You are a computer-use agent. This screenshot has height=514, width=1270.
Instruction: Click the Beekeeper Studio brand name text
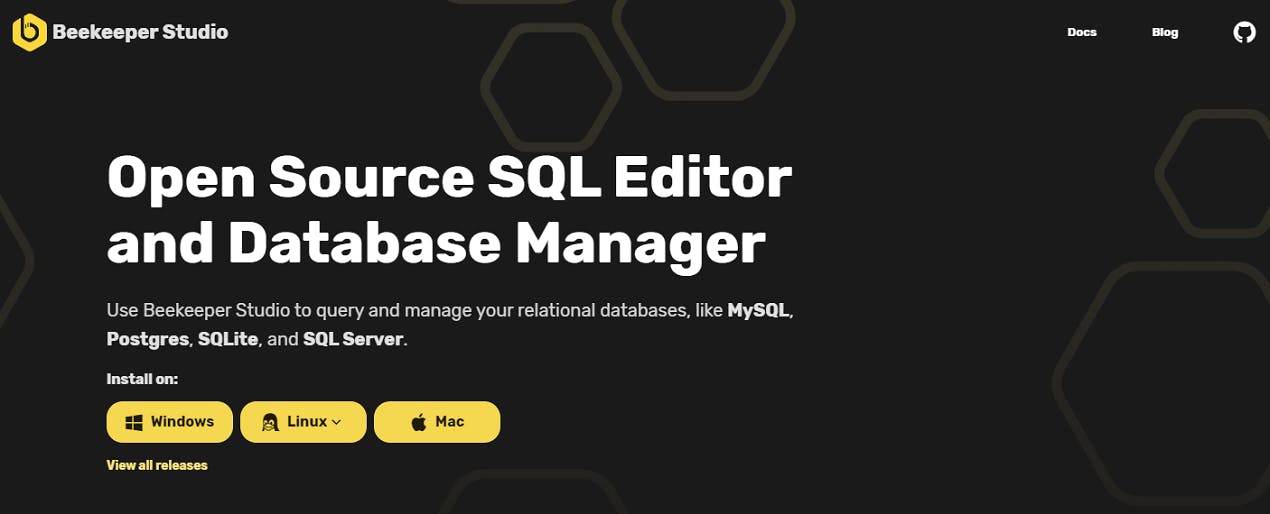point(140,32)
